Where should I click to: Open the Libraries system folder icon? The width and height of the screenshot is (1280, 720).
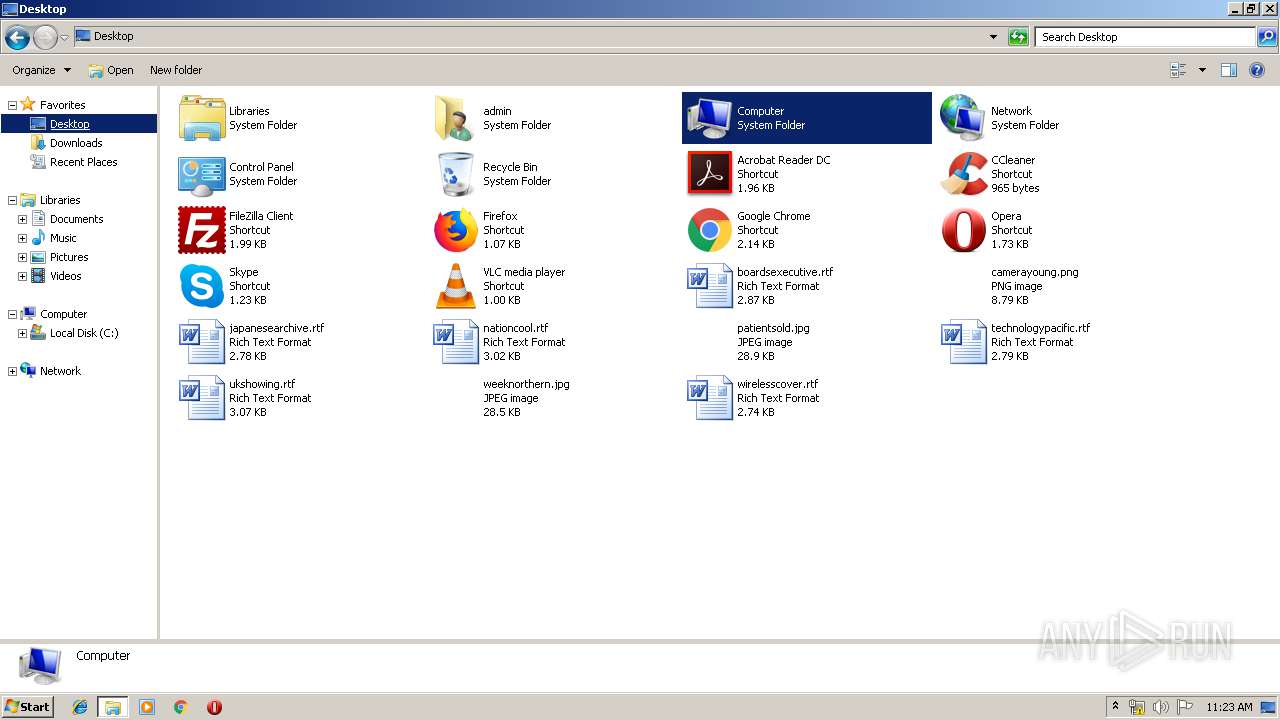[202, 118]
